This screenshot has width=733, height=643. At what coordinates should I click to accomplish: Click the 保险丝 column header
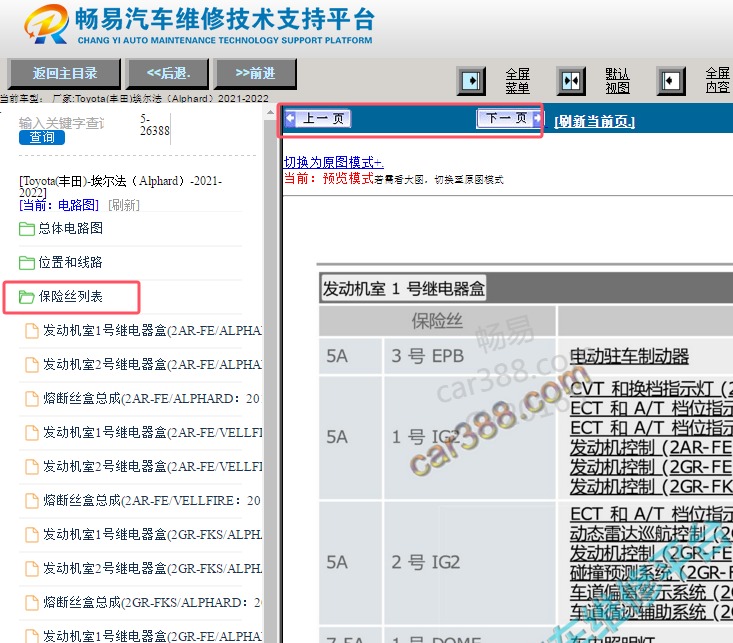click(437, 321)
